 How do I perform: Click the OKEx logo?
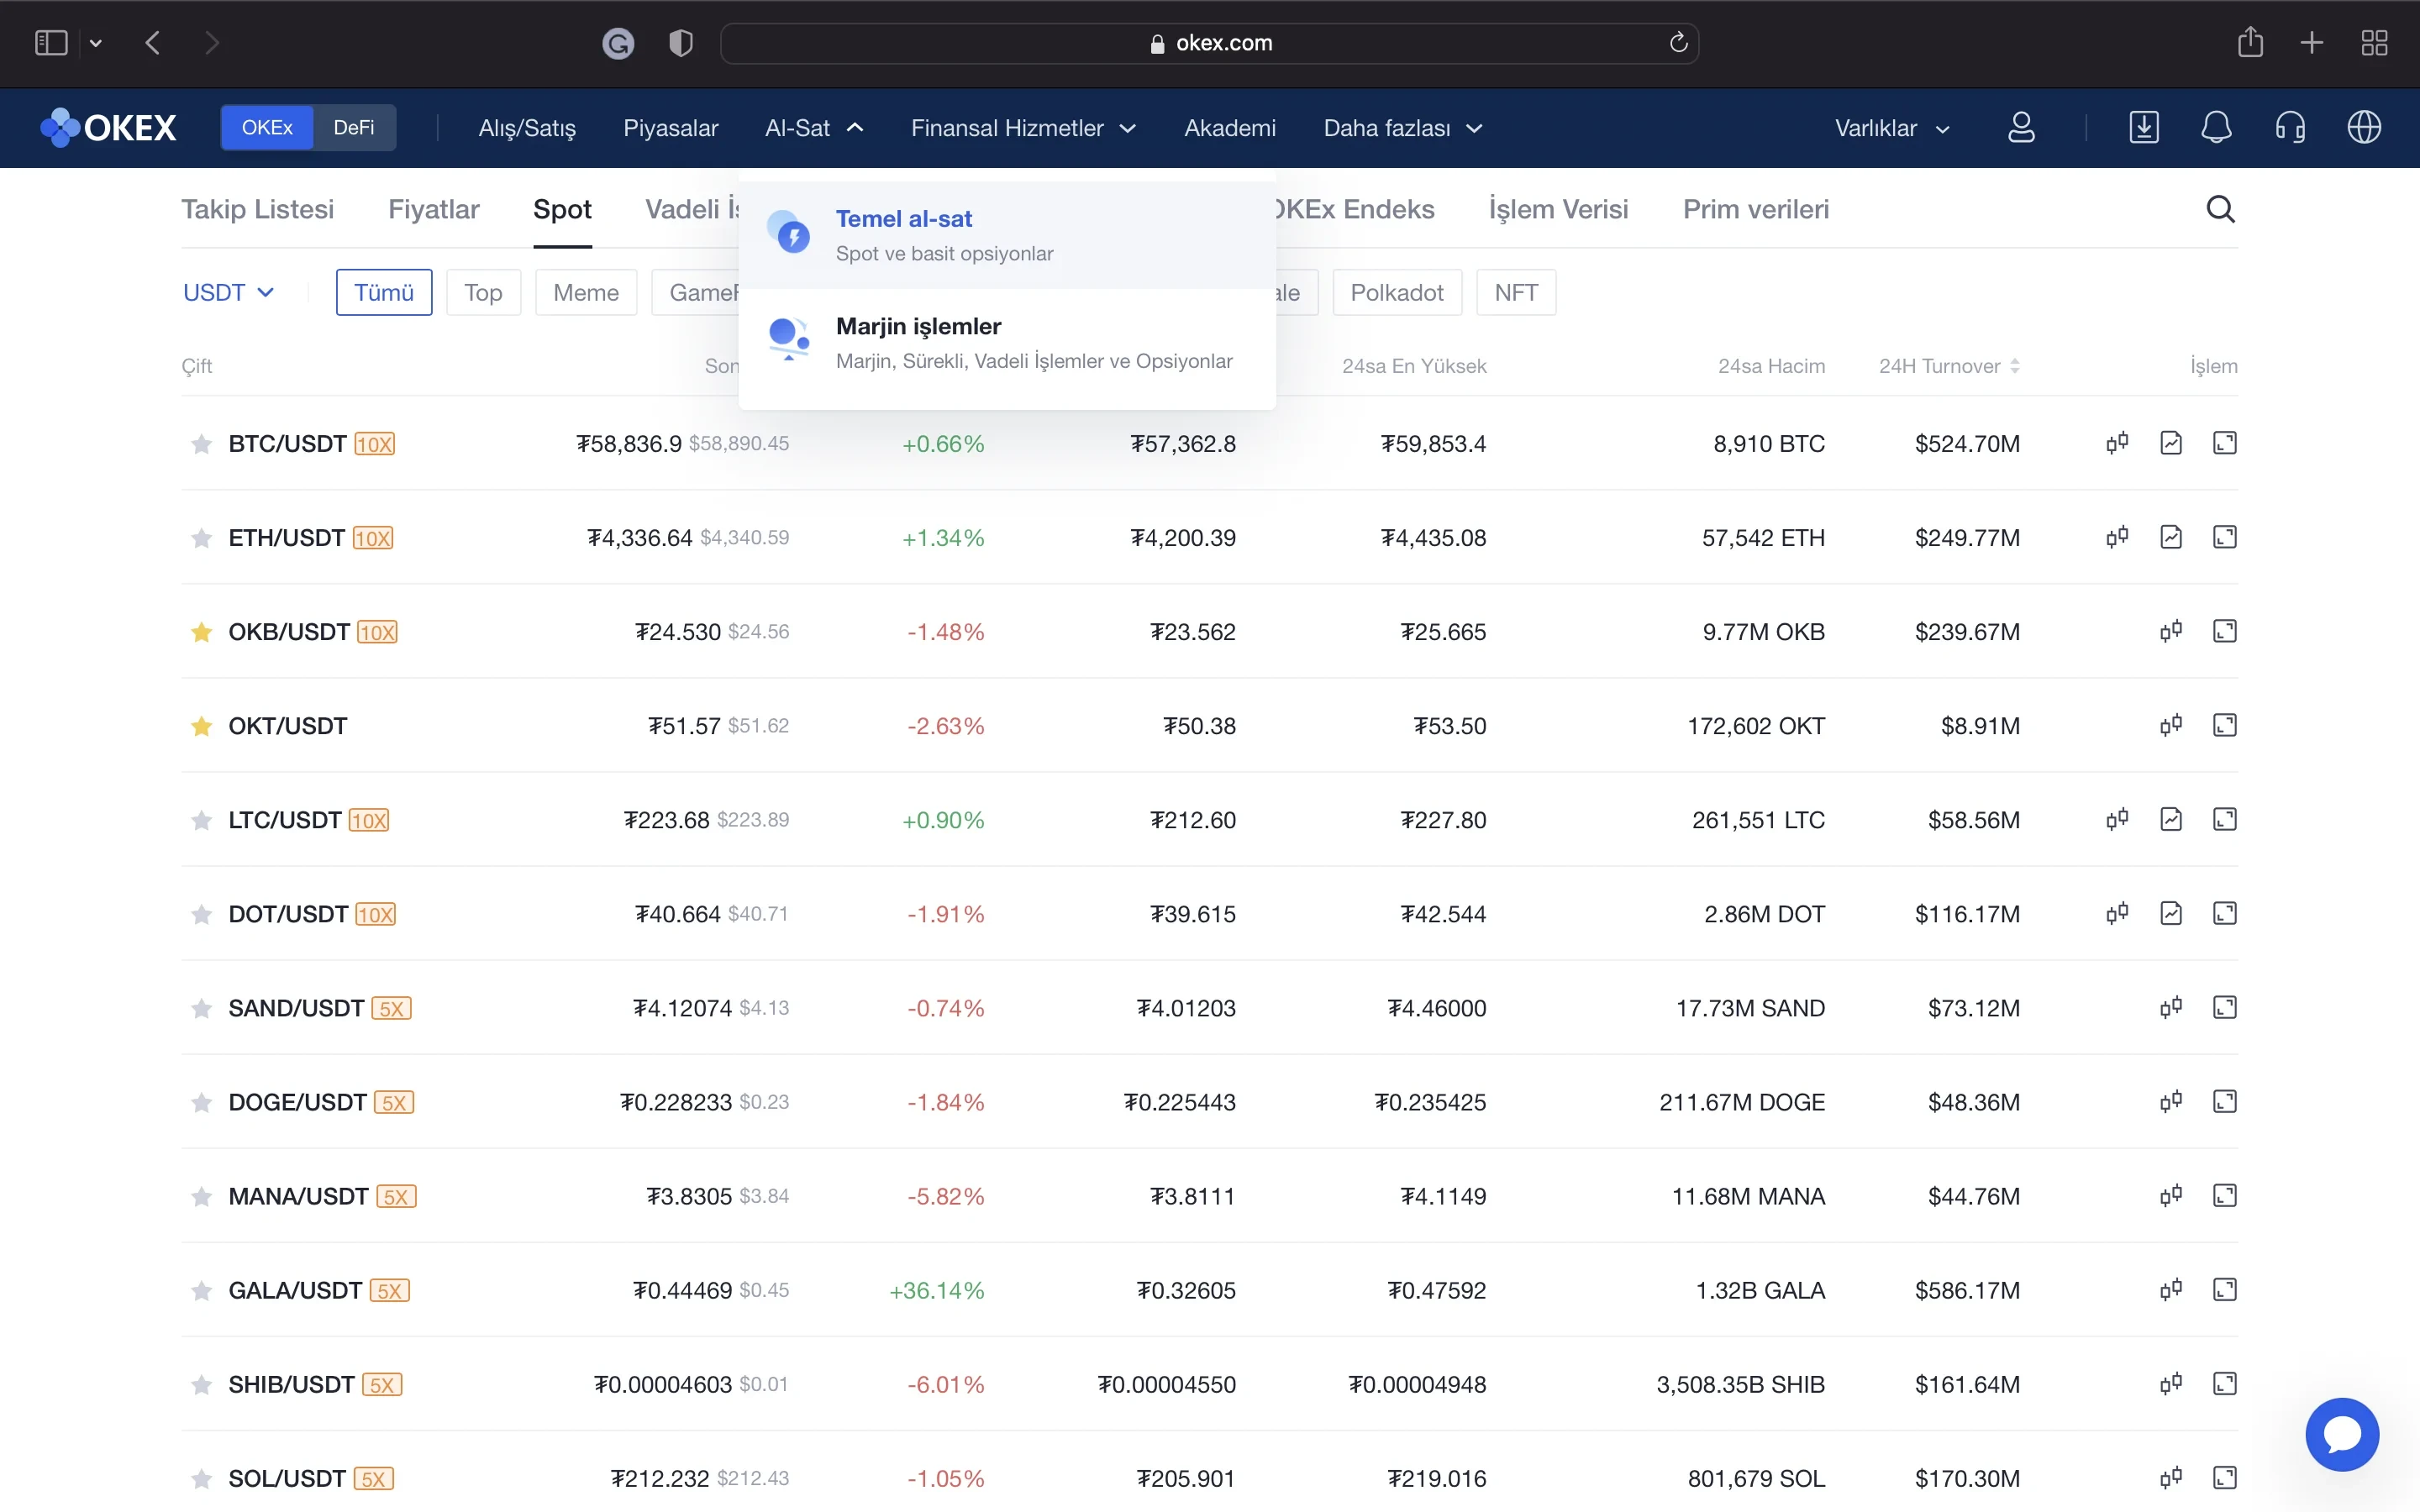tap(108, 128)
